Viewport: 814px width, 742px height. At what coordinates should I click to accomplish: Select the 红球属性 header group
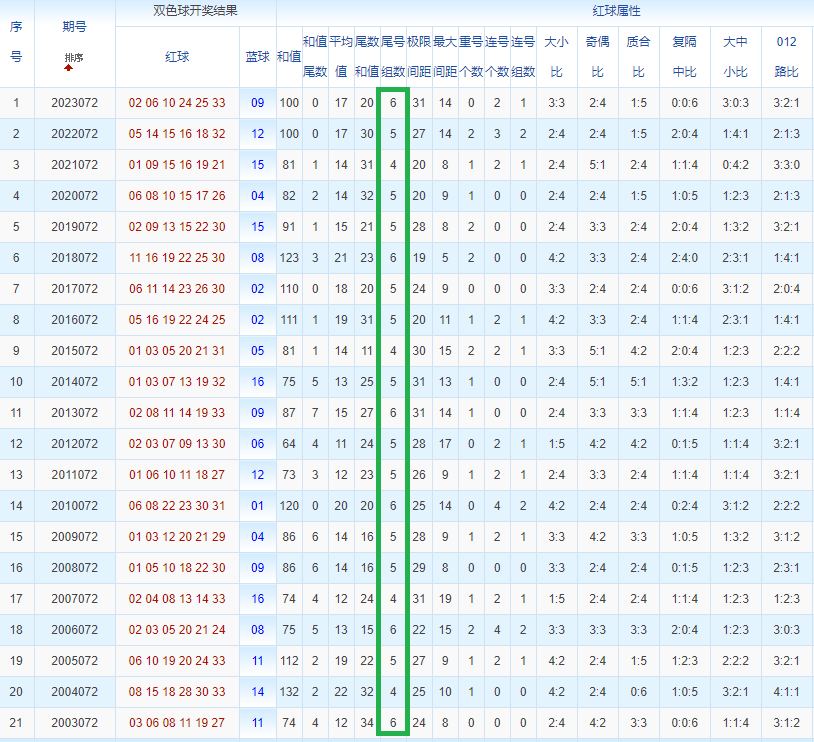point(616,11)
